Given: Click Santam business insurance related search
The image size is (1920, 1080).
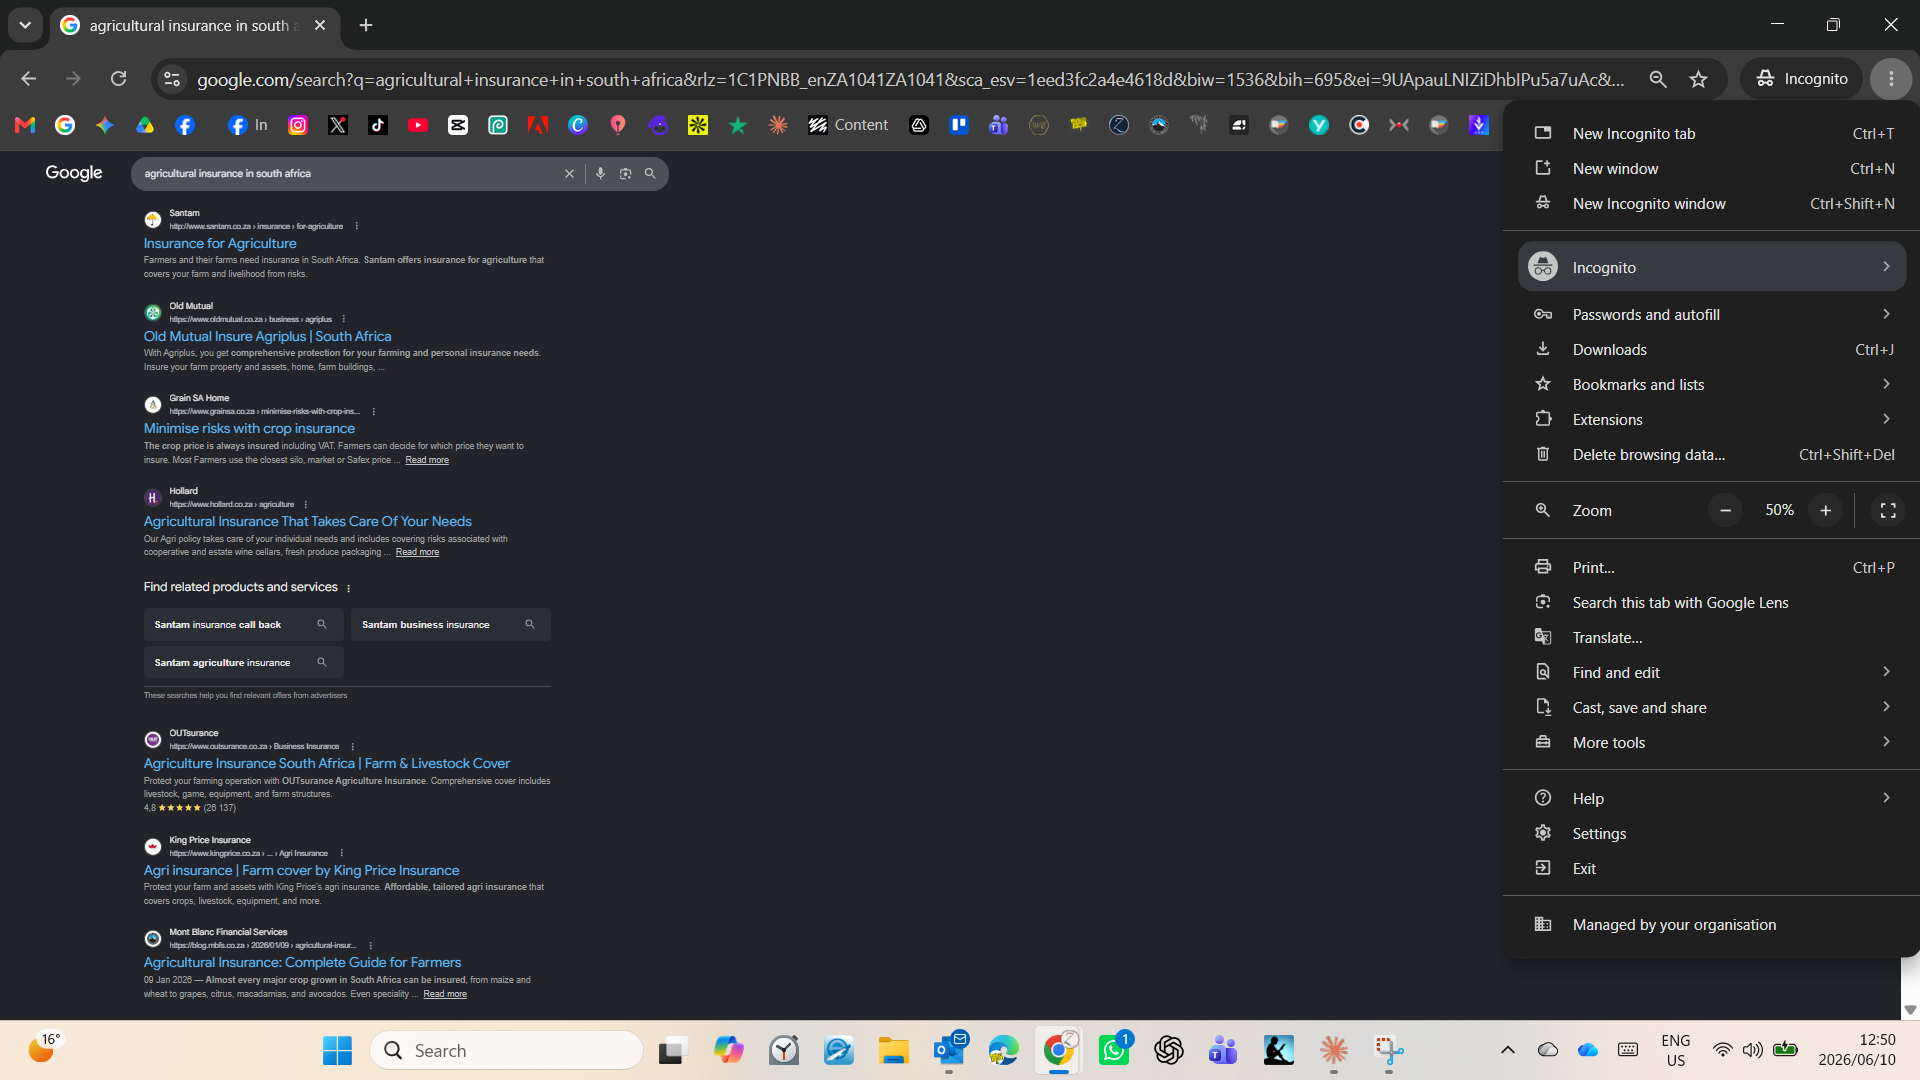Looking at the screenshot, I should coord(450,625).
